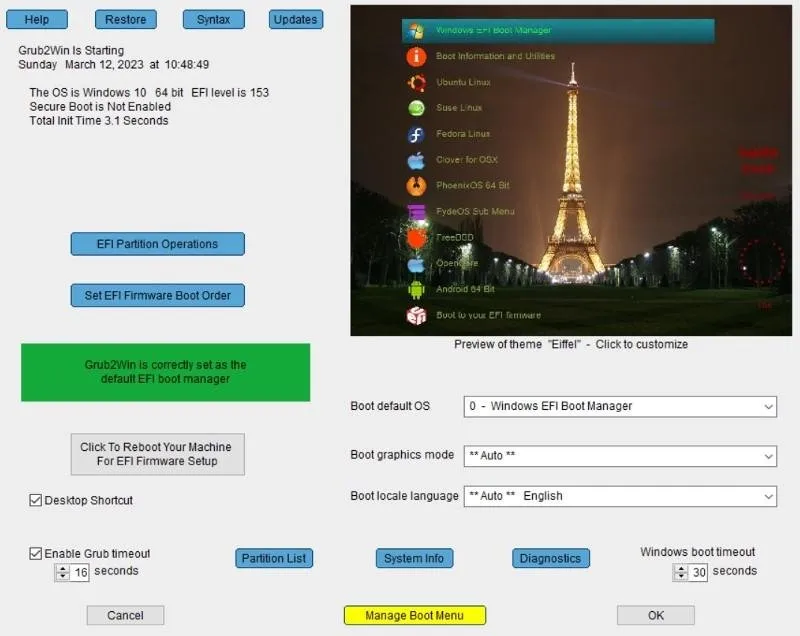This screenshot has height=636, width=800.
Task: Run Diagnostics button
Action: click(x=551, y=558)
